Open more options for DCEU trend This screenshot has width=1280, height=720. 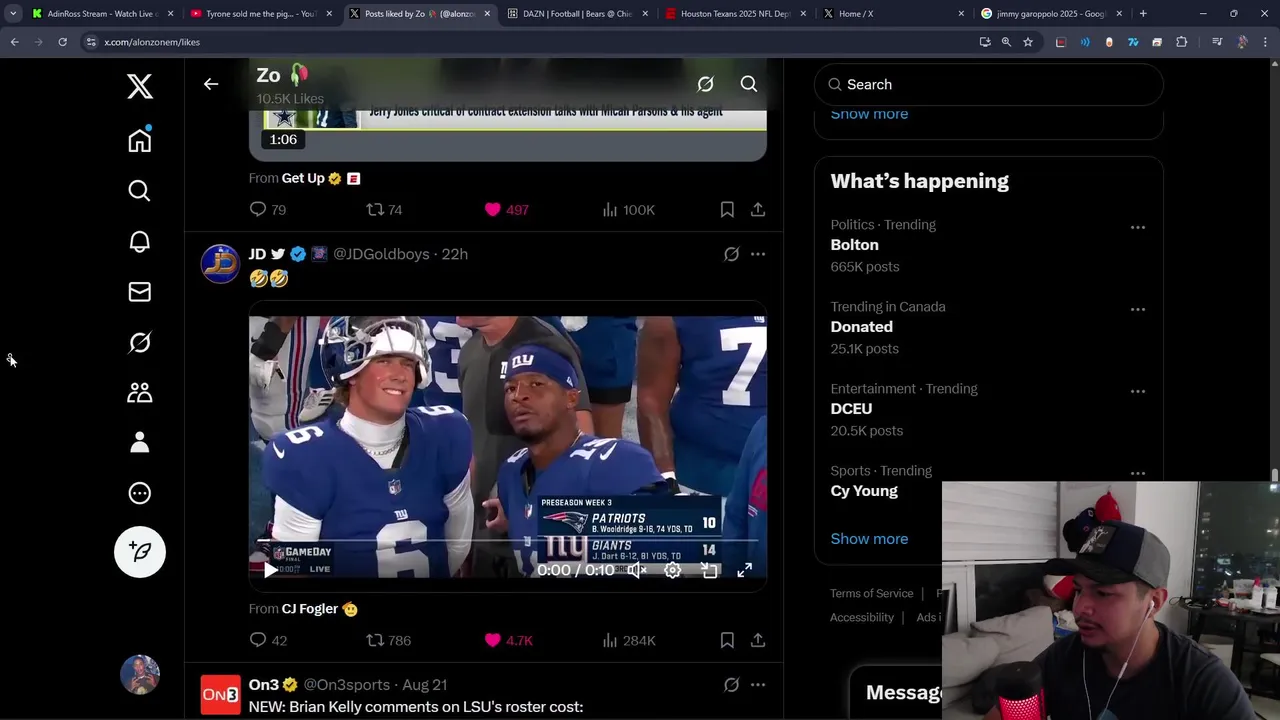point(1138,391)
